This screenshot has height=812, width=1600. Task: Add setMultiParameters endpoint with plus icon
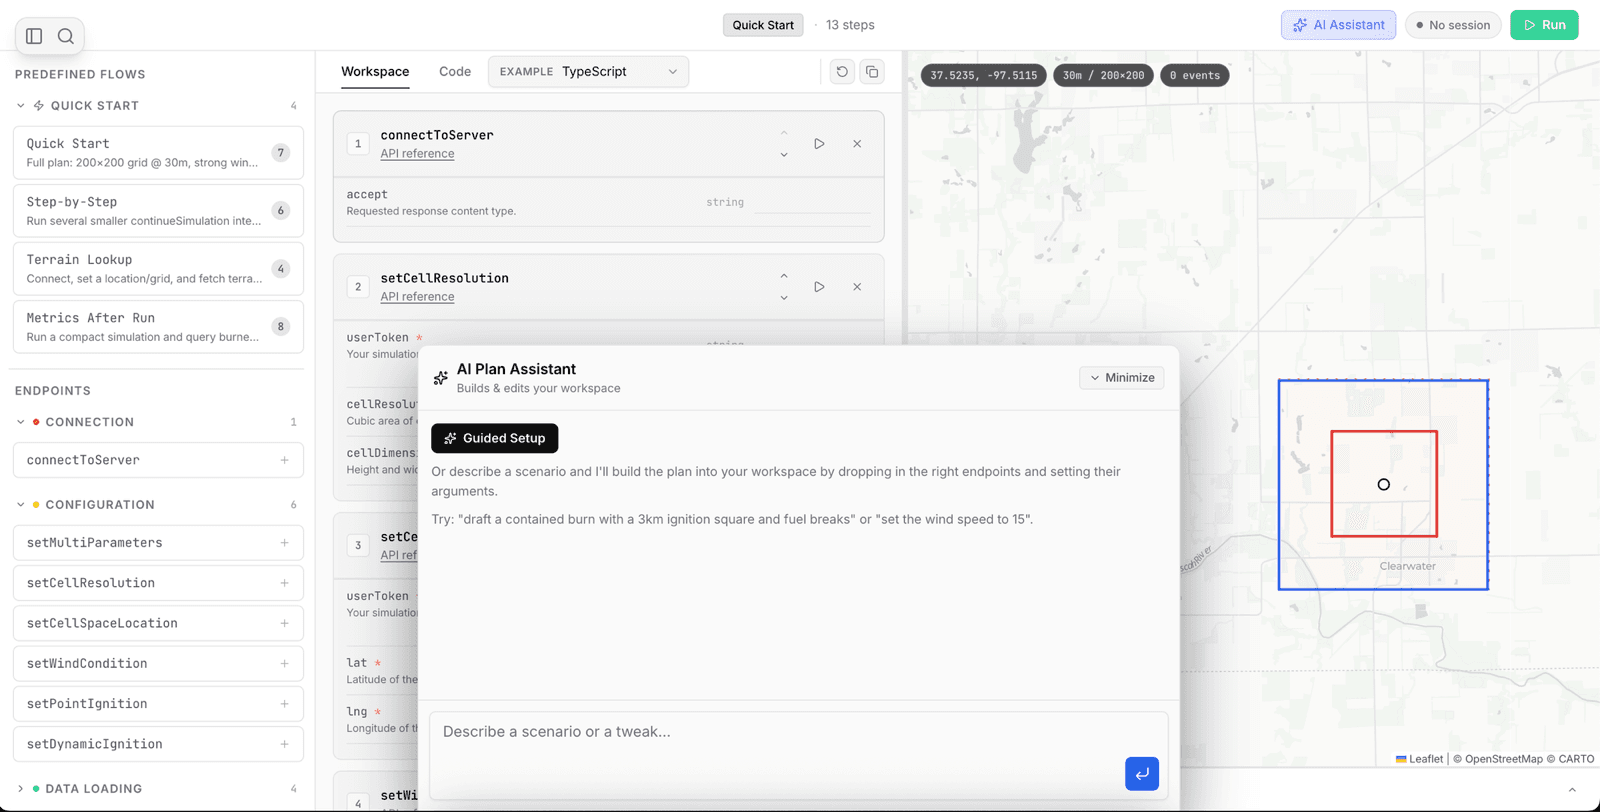tap(285, 543)
